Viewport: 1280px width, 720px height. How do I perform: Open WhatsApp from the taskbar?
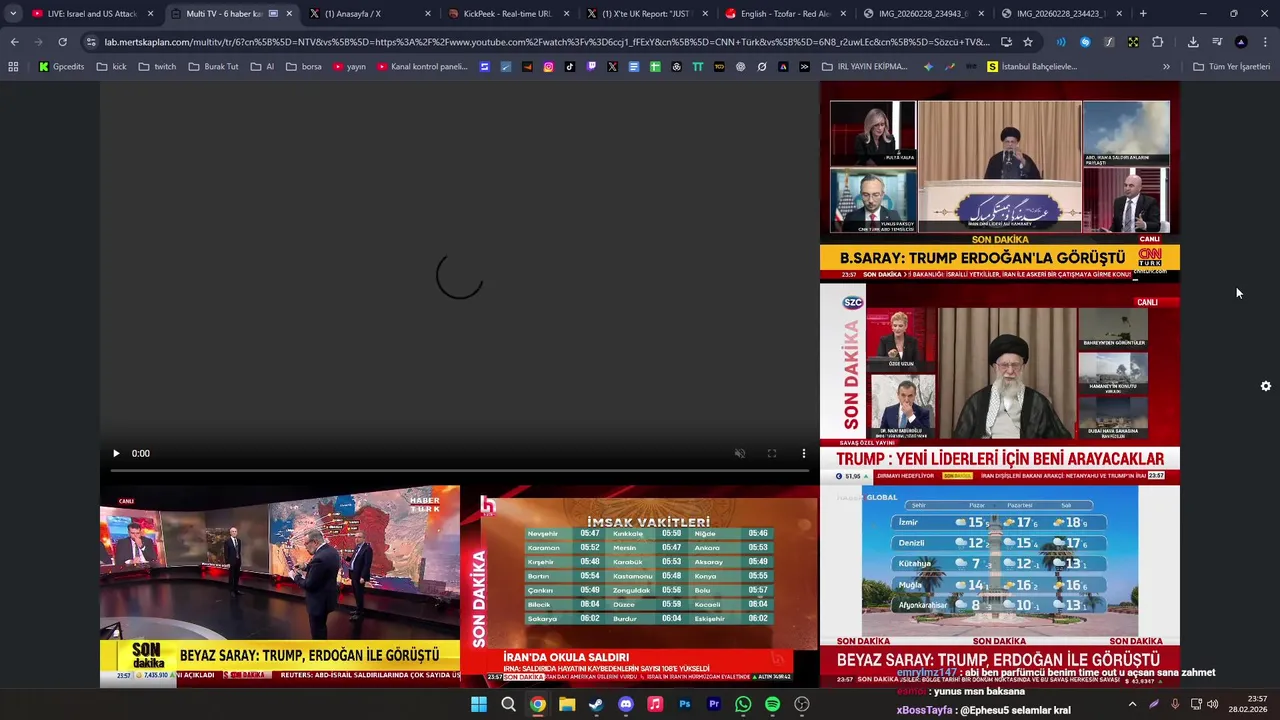743,705
